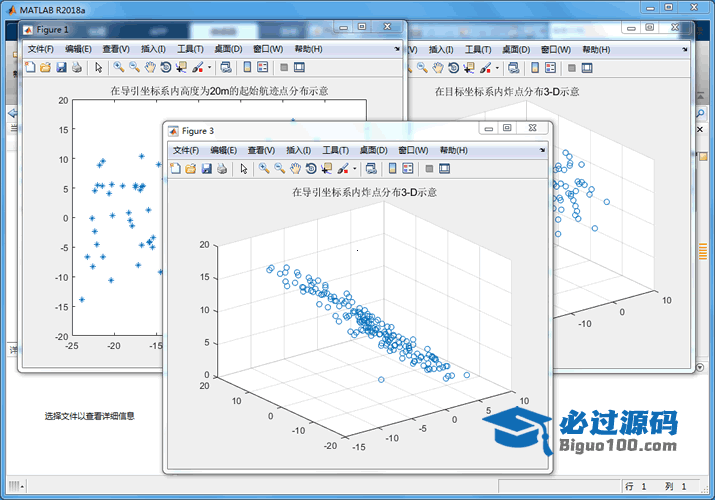Open 工具(T) menu in Figure 3
This screenshot has width=715, height=500.
(336, 150)
